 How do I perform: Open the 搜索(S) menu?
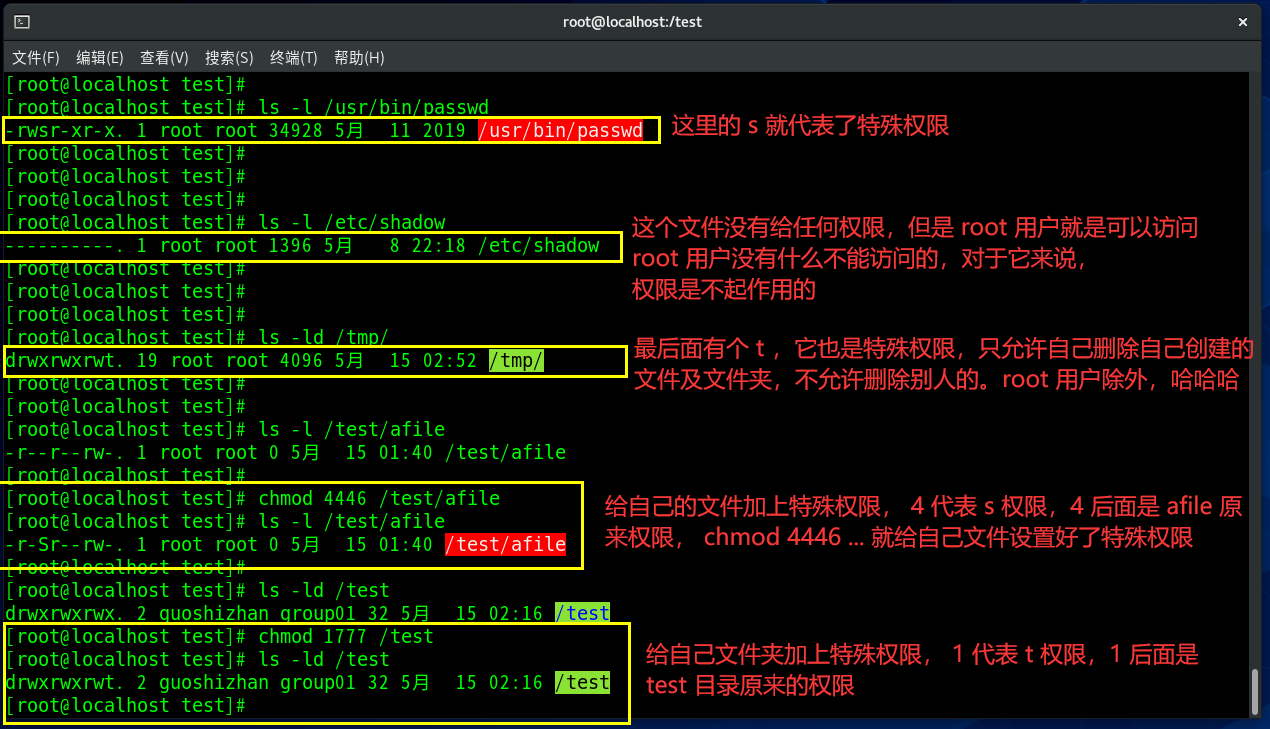[229, 58]
